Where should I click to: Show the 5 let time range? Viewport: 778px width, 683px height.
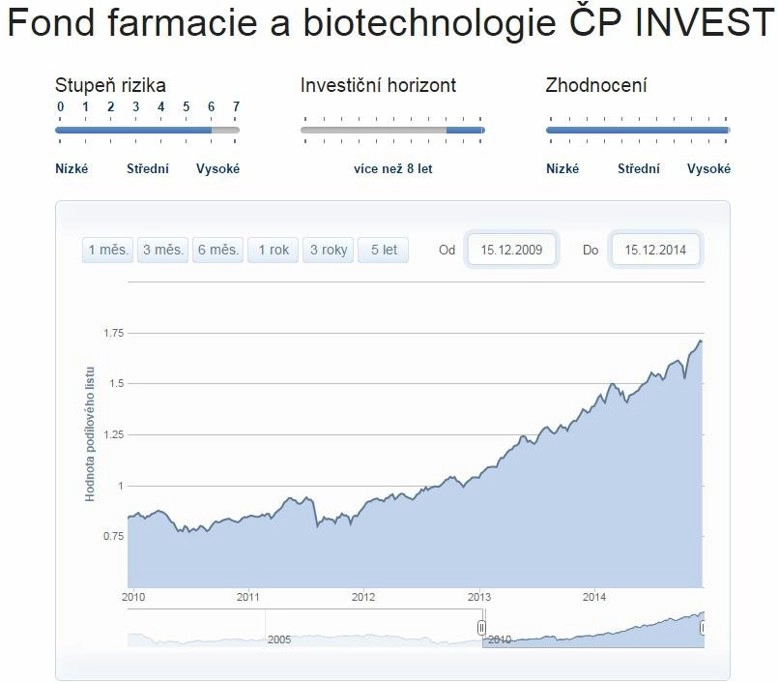(383, 250)
